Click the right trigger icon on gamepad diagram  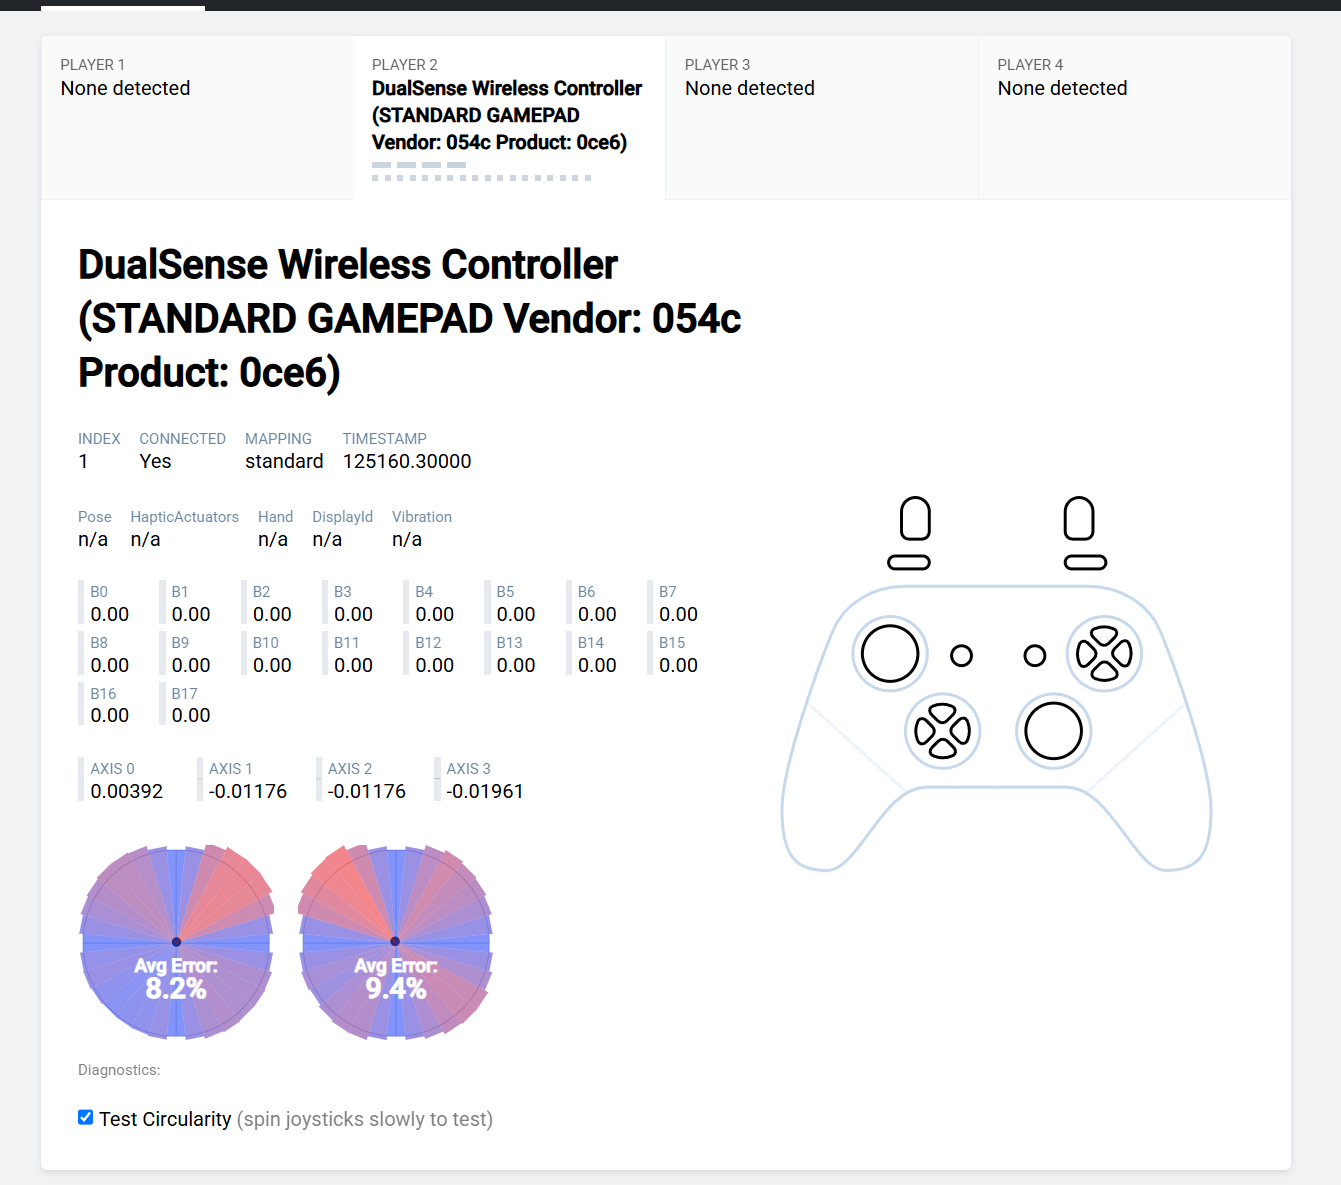click(x=1079, y=519)
